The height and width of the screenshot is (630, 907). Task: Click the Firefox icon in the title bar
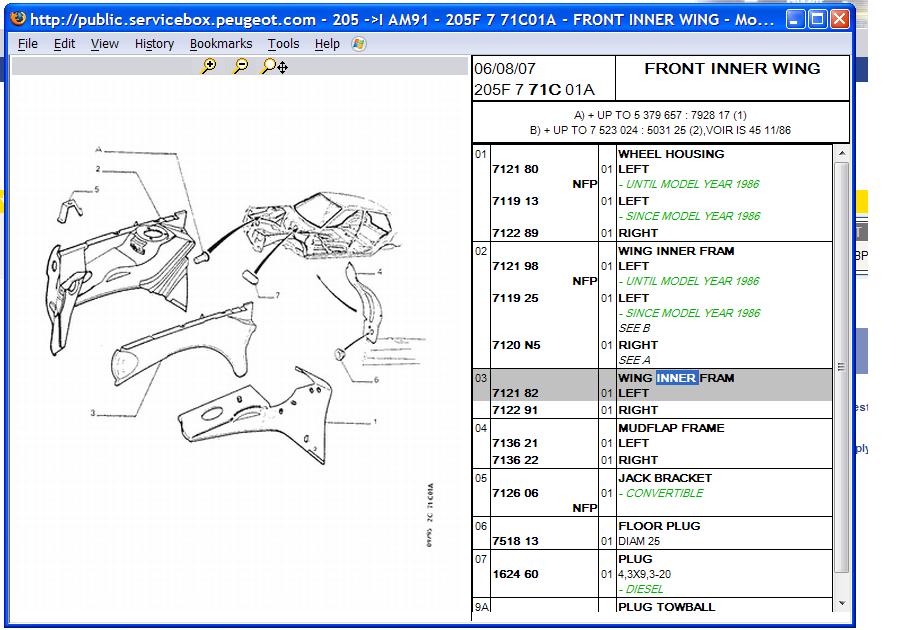pyautogui.click(x=19, y=19)
